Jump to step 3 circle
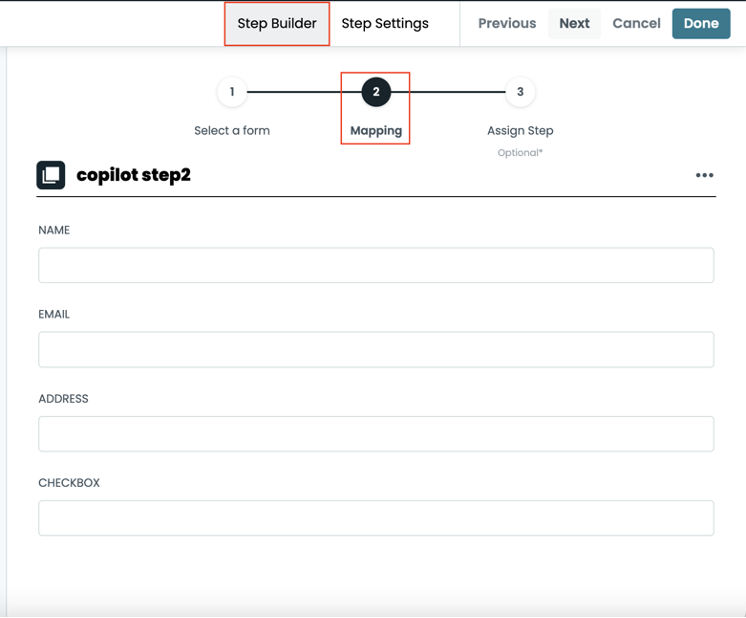This screenshot has width=746, height=618. click(520, 92)
